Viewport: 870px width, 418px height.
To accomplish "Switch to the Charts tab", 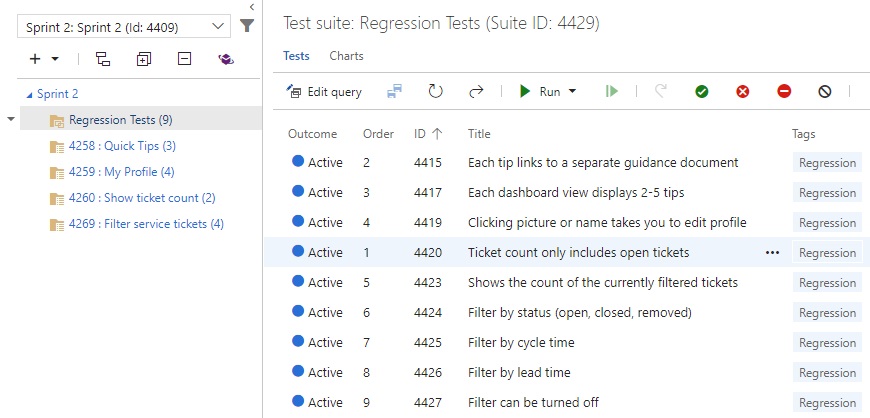I will 346,56.
